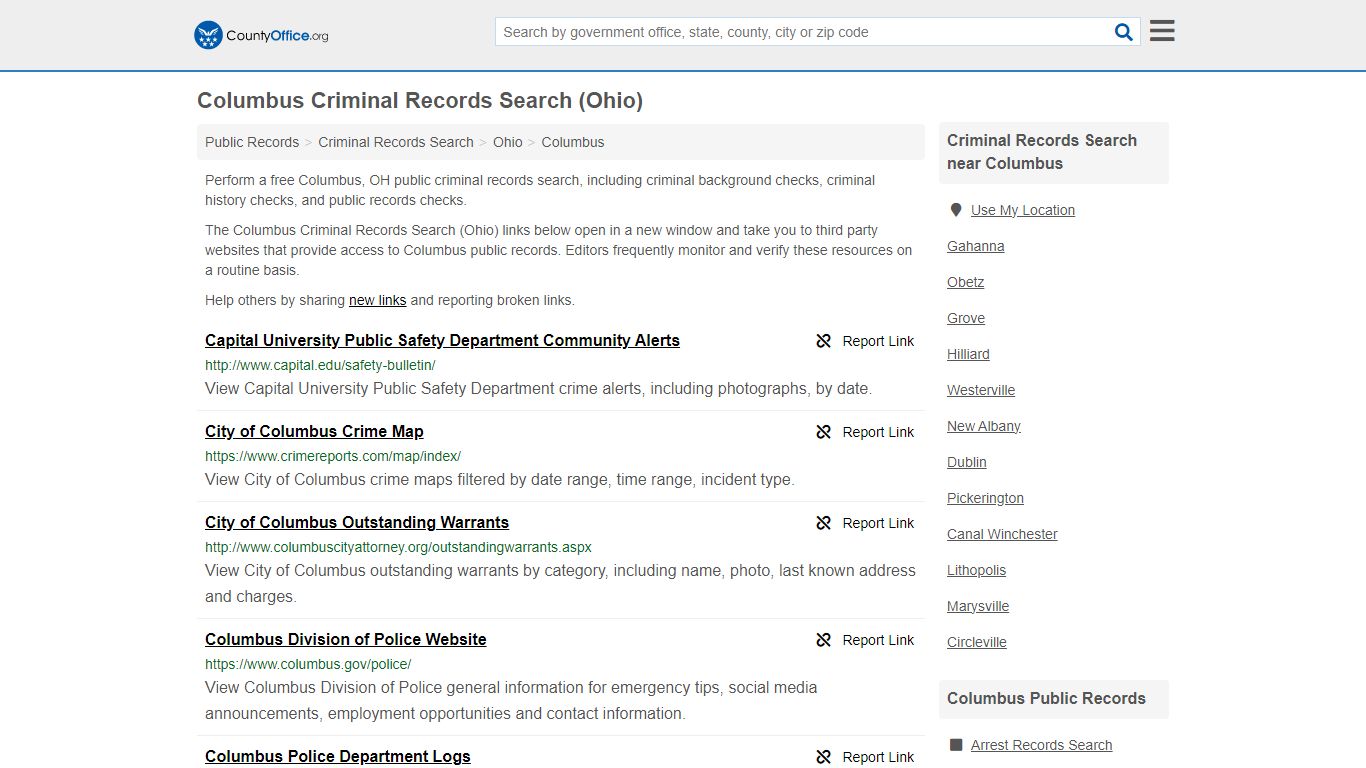Visit the columbus.gov/police URL

[308, 664]
